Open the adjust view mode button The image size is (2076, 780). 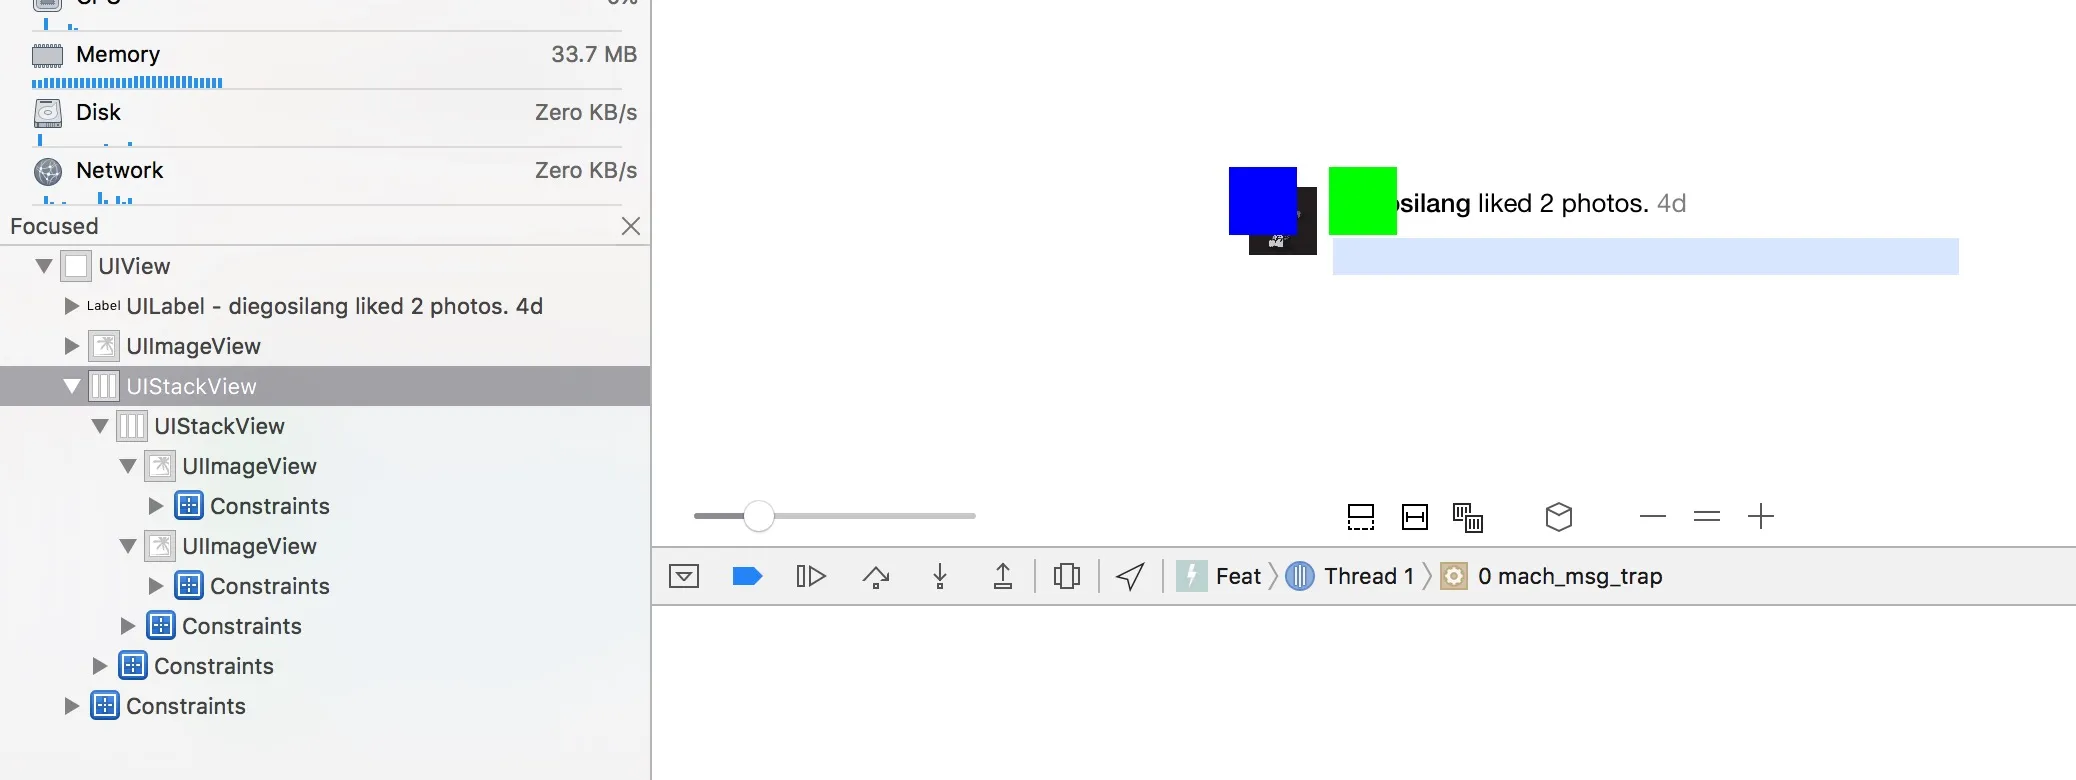[x=1468, y=517]
